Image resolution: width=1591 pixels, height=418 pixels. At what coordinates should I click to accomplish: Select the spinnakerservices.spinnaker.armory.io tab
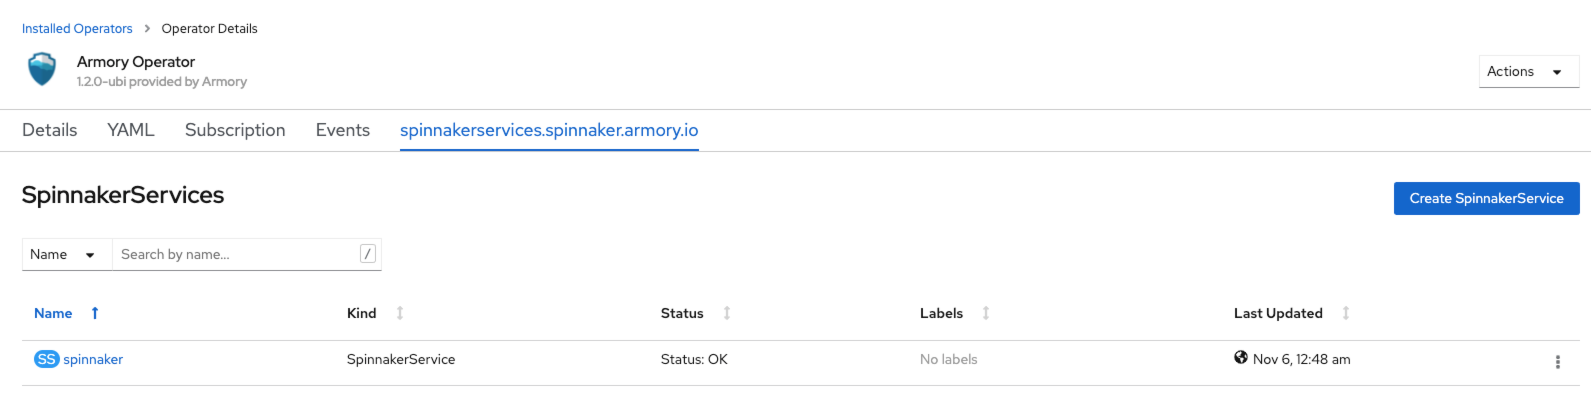coord(549,130)
